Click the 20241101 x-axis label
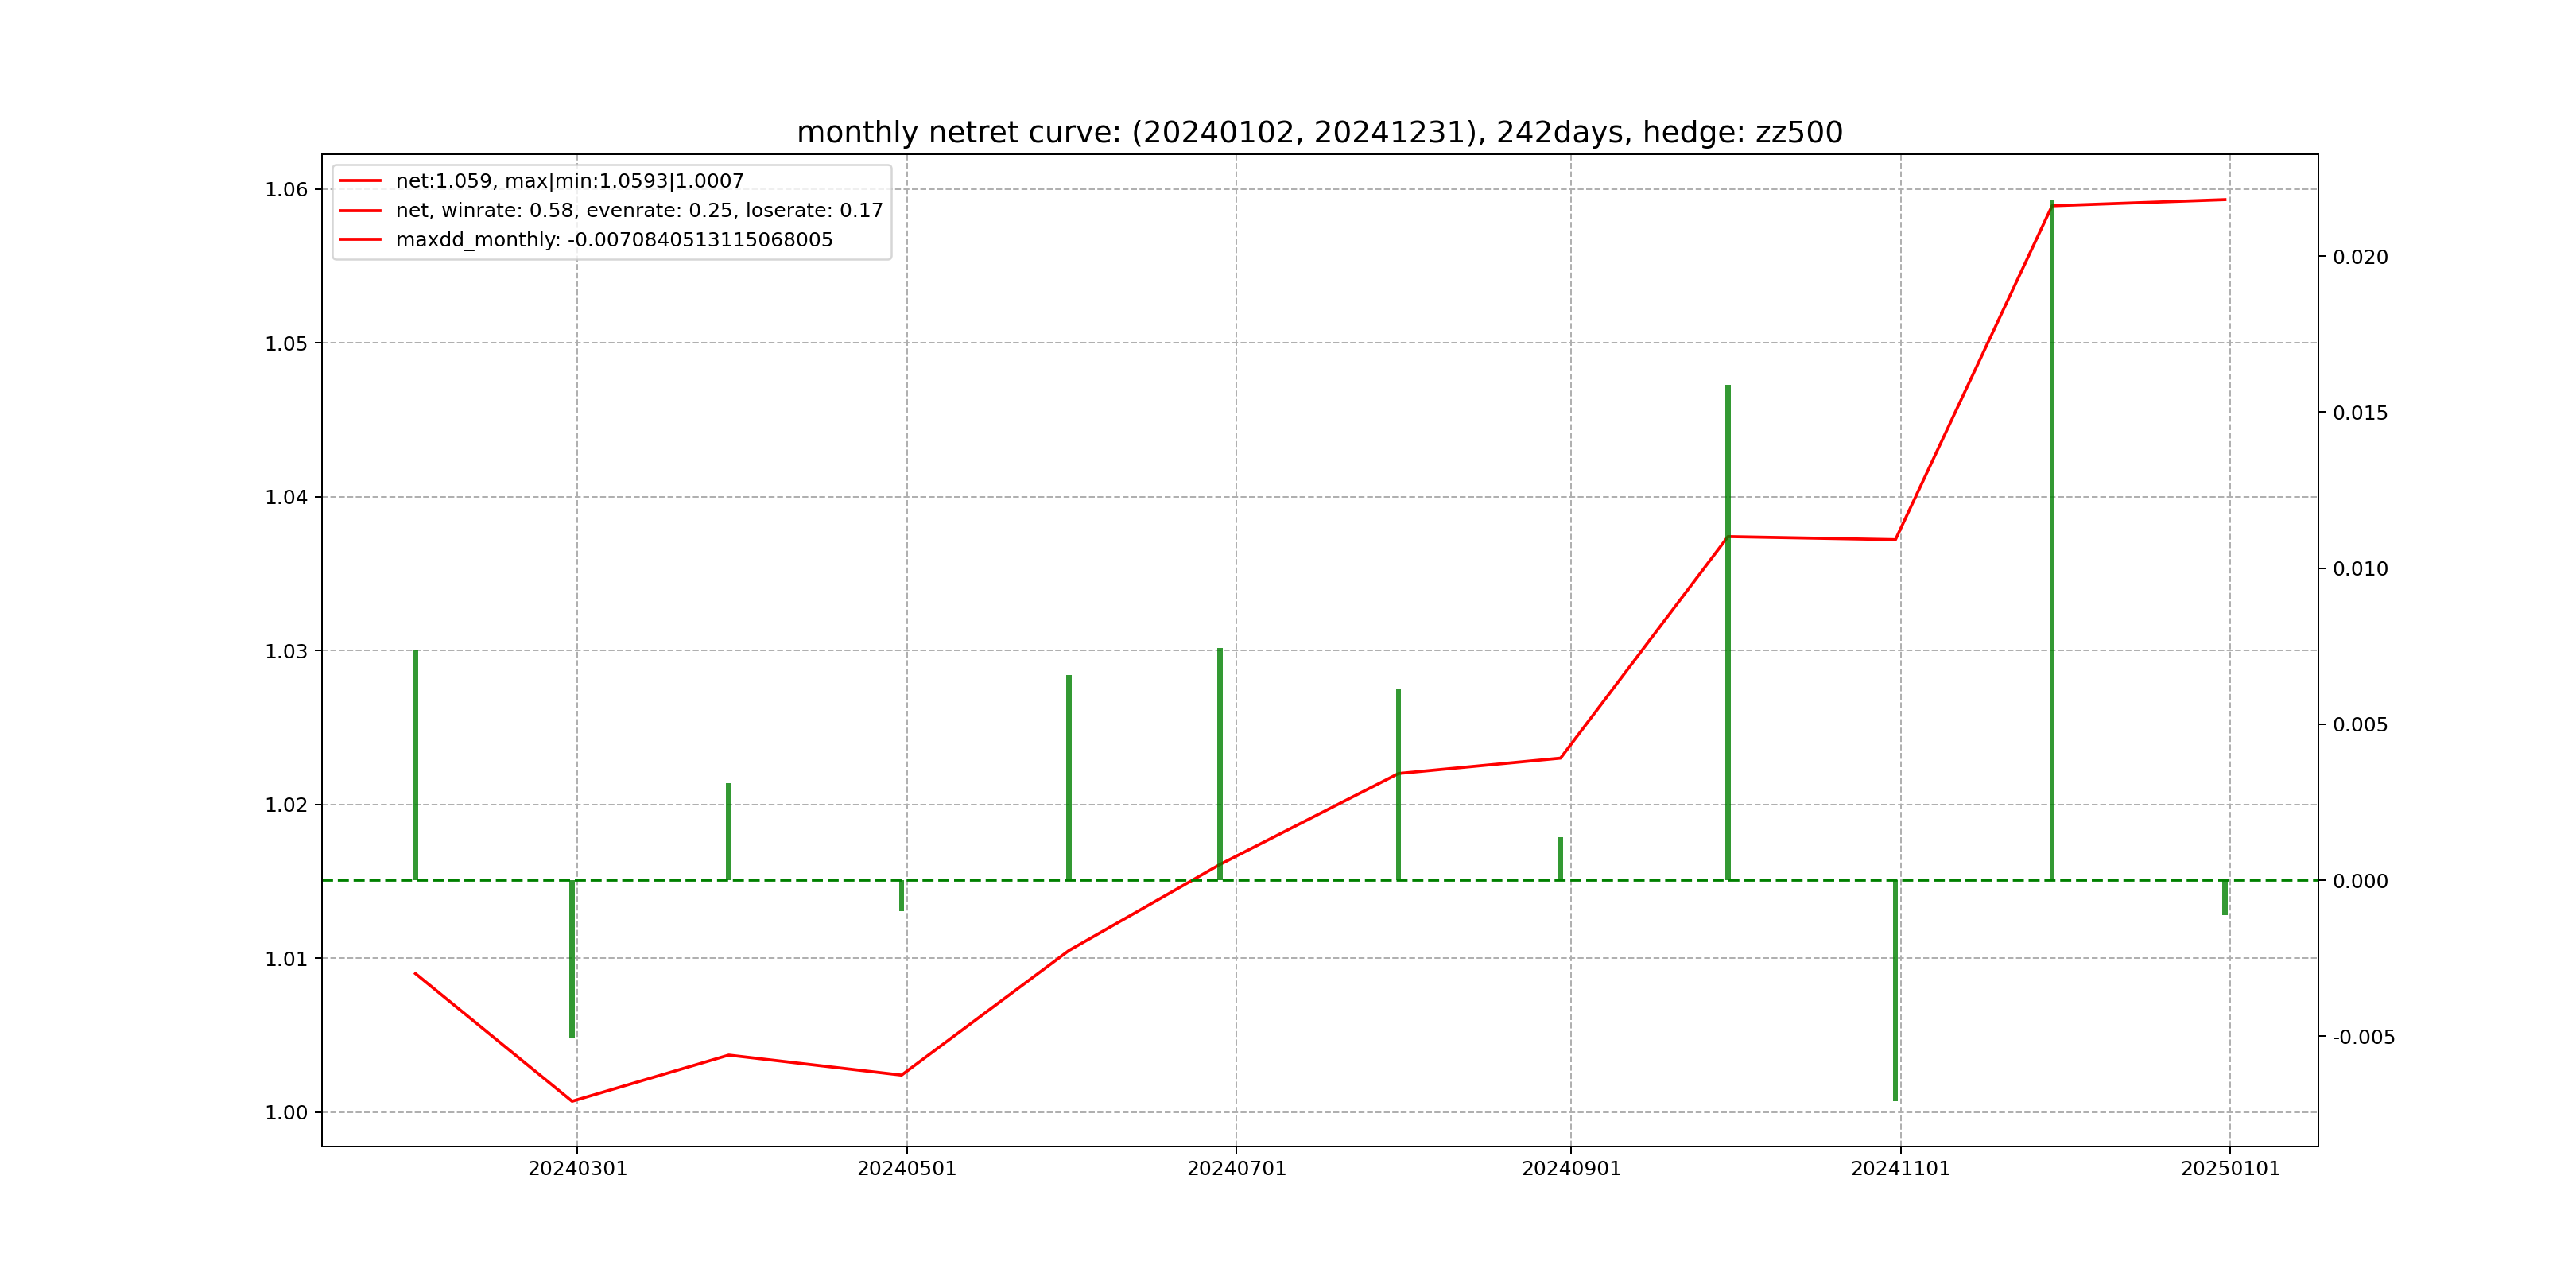This screenshot has width=2576, height=1288. tap(1900, 1169)
